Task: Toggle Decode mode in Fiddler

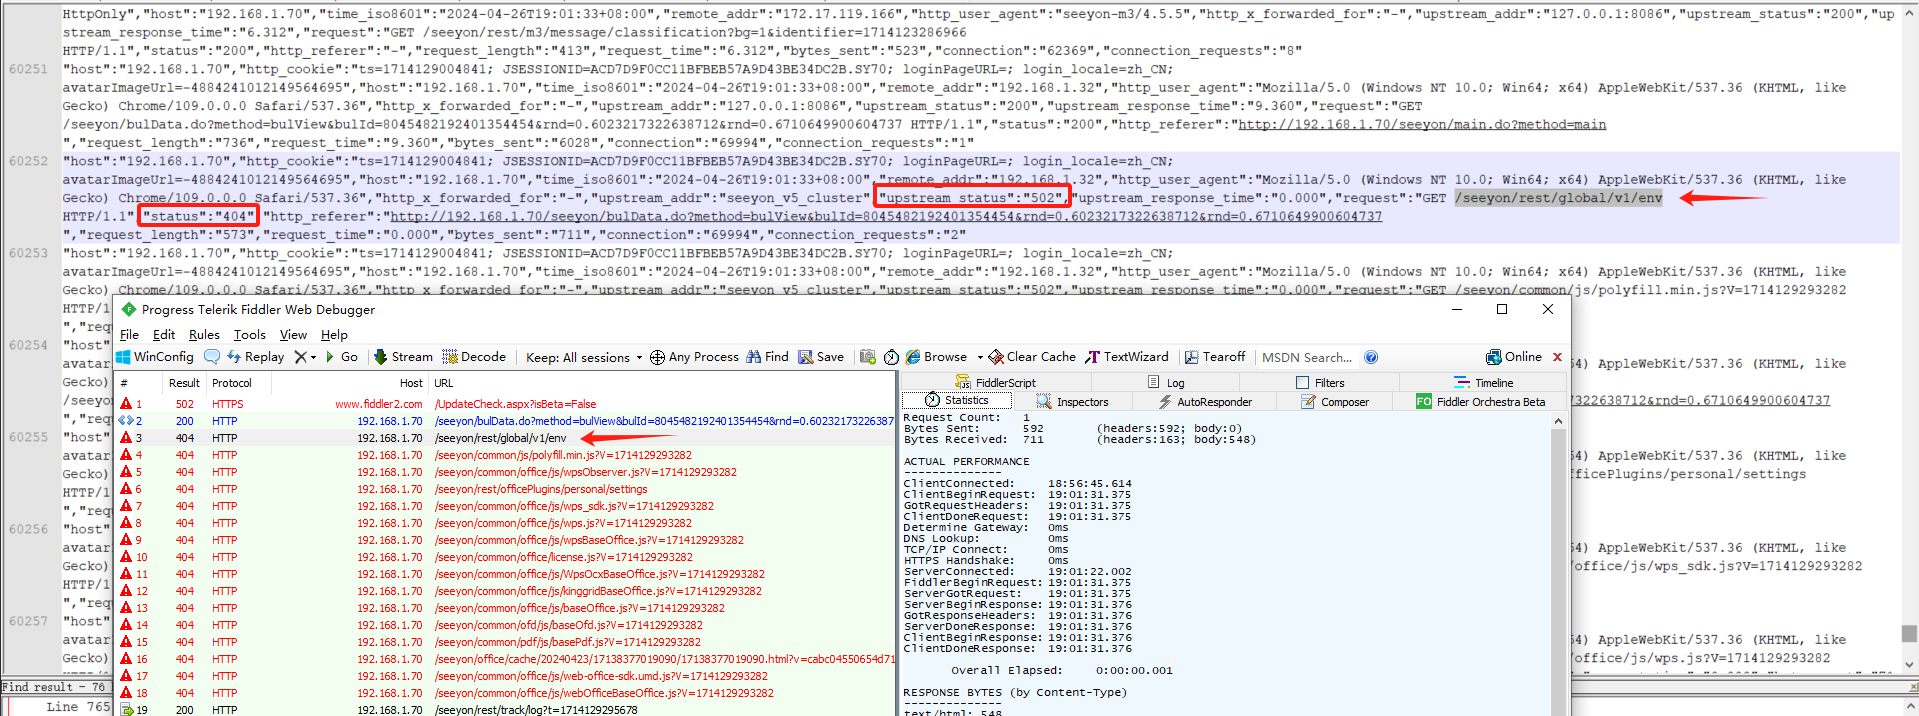Action: pos(474,357)
